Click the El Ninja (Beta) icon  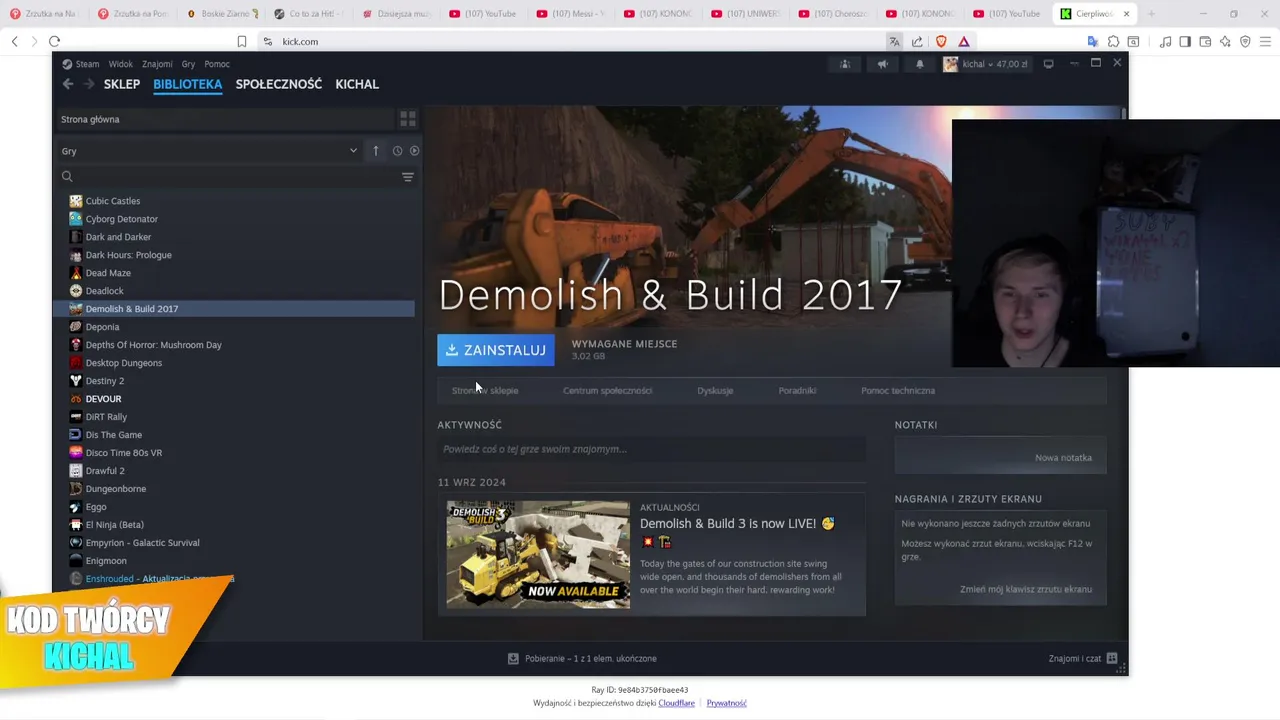pos(76,525)
